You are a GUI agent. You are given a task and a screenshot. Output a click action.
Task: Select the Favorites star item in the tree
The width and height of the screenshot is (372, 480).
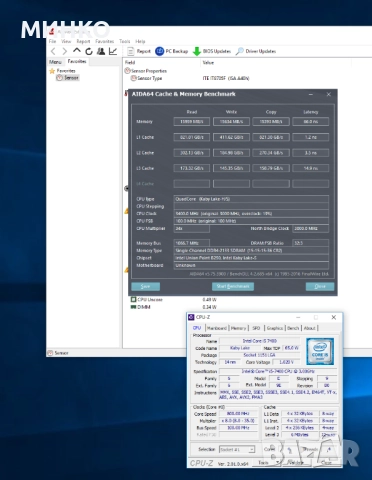click(62, 71)
